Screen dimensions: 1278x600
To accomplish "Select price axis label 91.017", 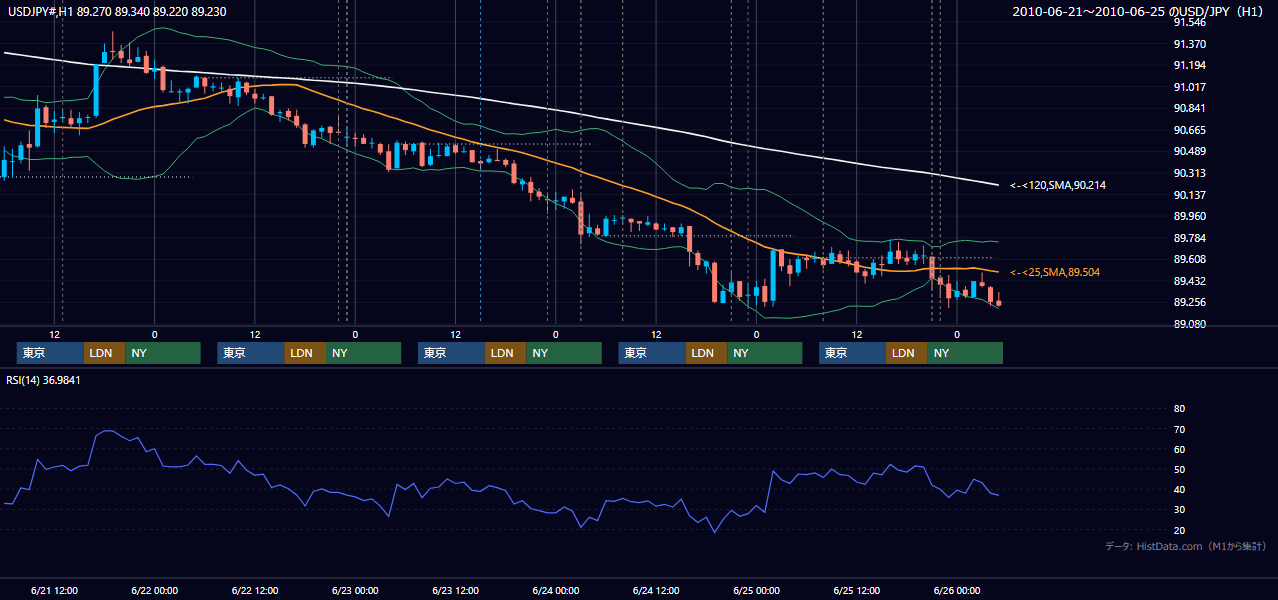I will click(1190, 87).
